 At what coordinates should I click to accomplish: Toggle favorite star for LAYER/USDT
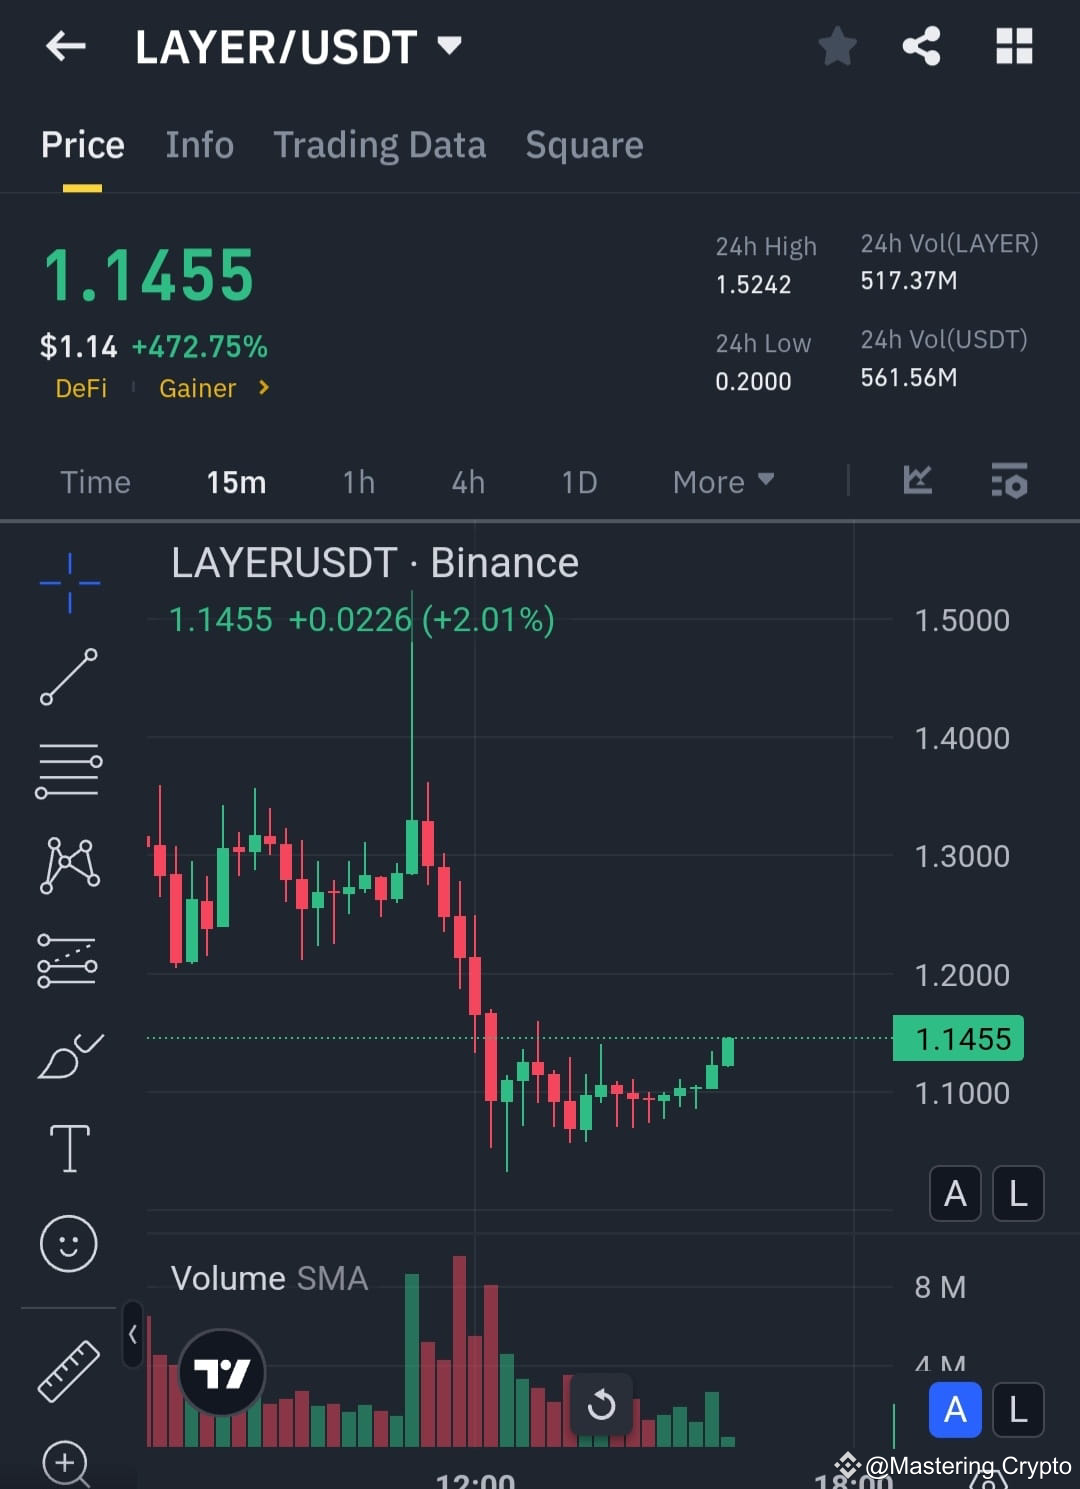837,46
